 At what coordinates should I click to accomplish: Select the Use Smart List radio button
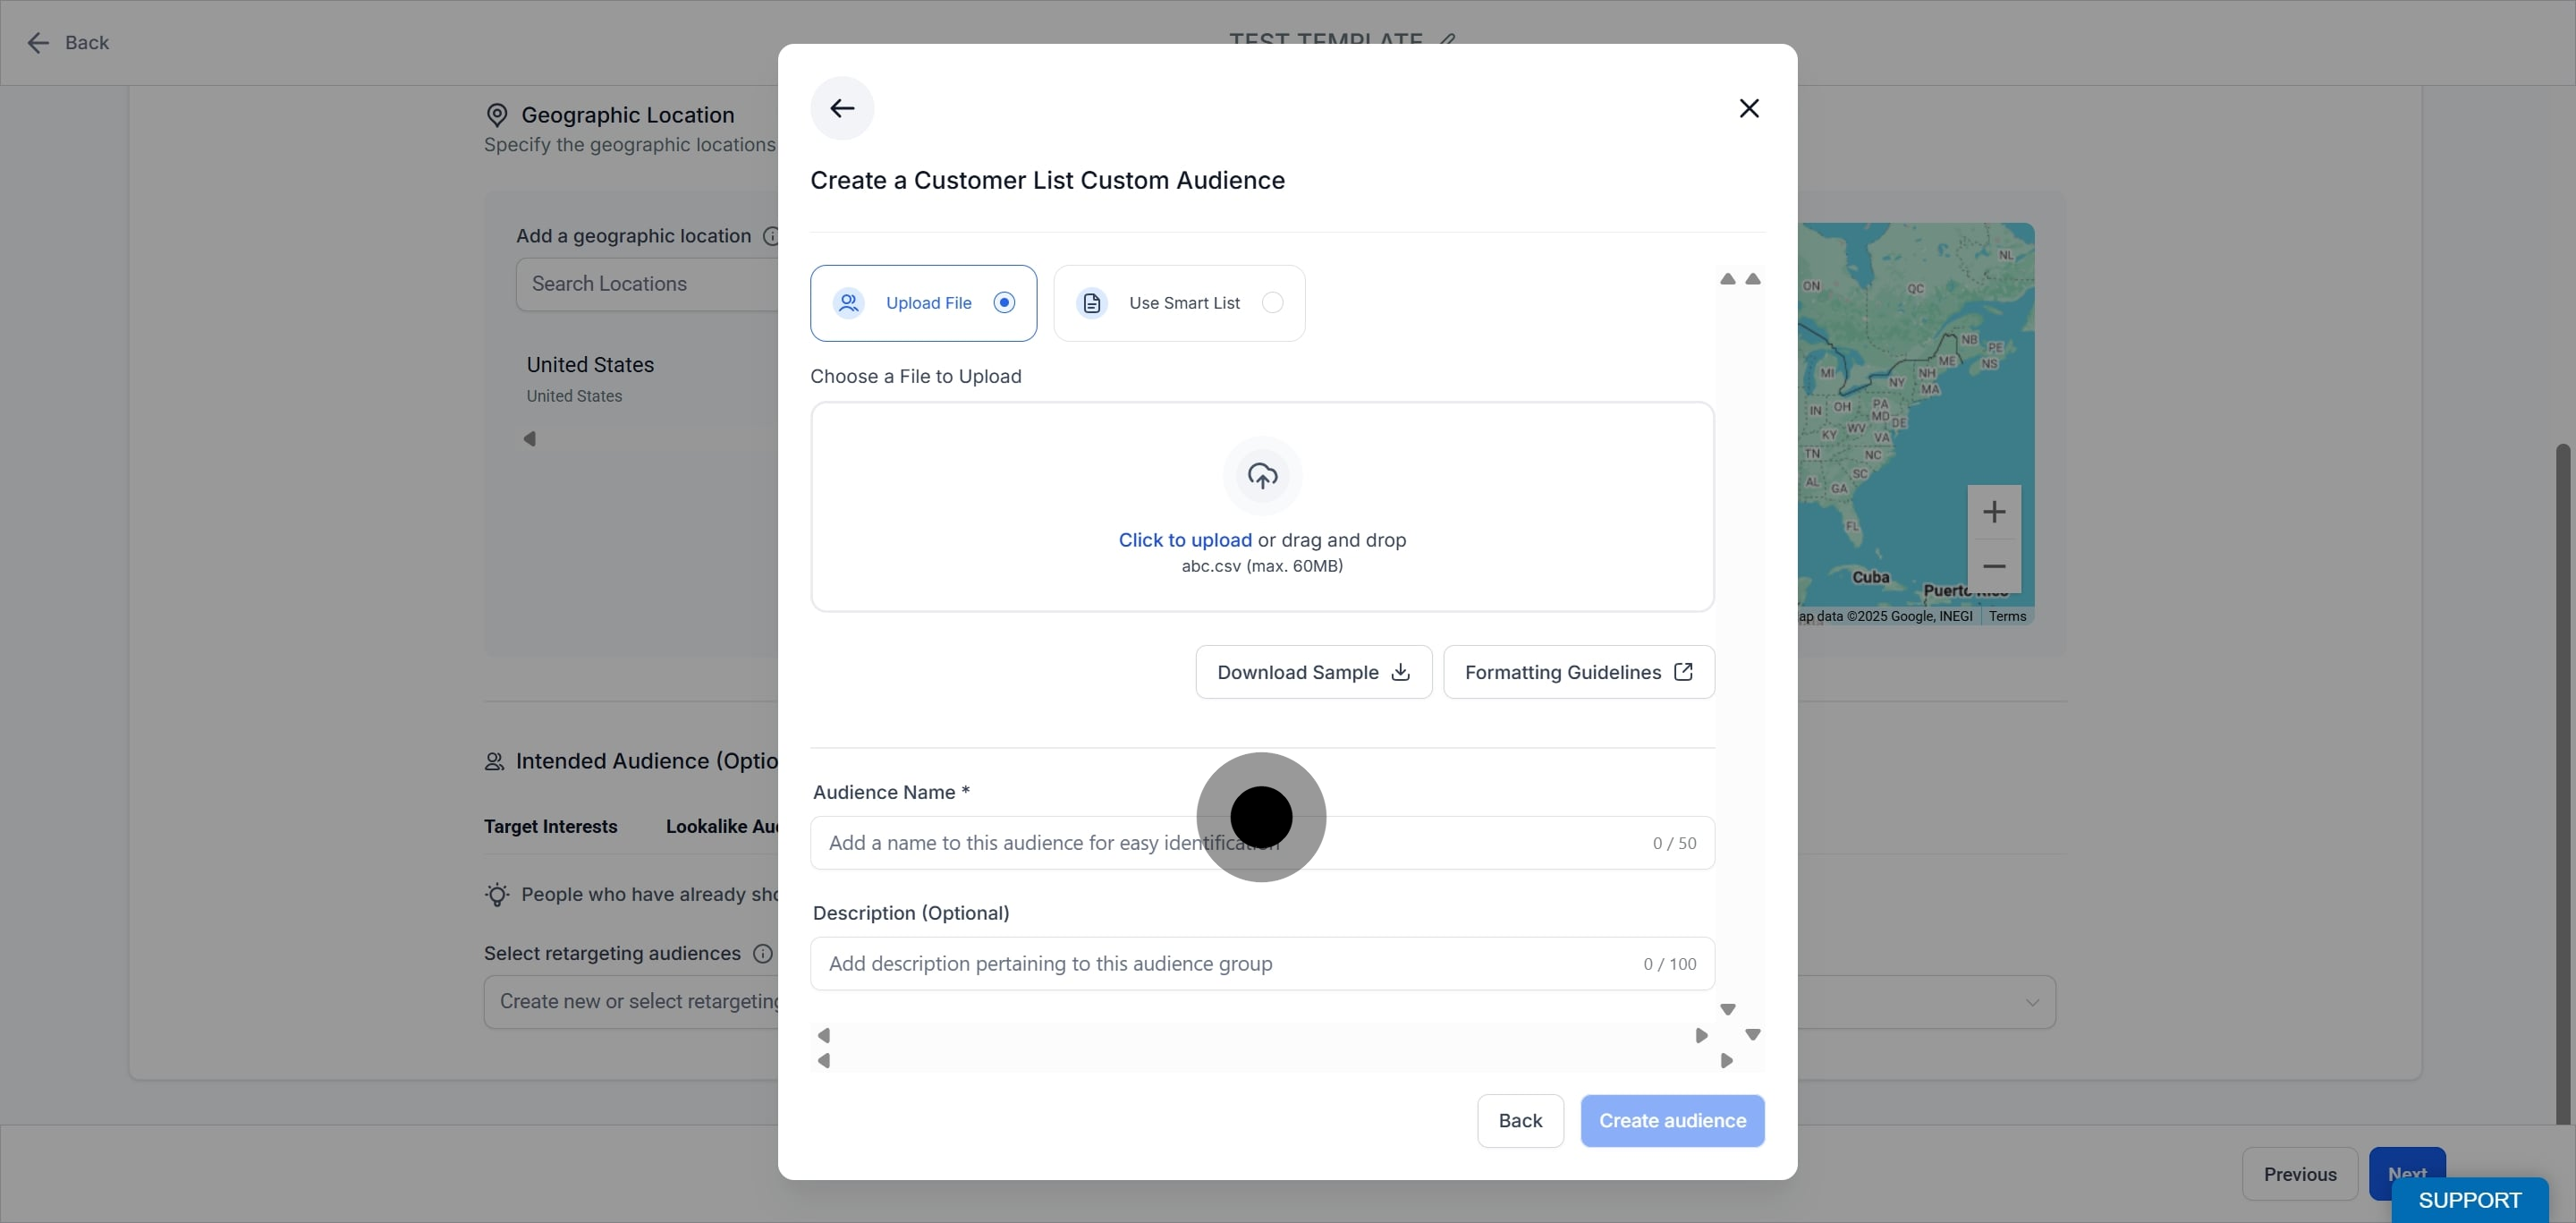tap(1272, 302)
